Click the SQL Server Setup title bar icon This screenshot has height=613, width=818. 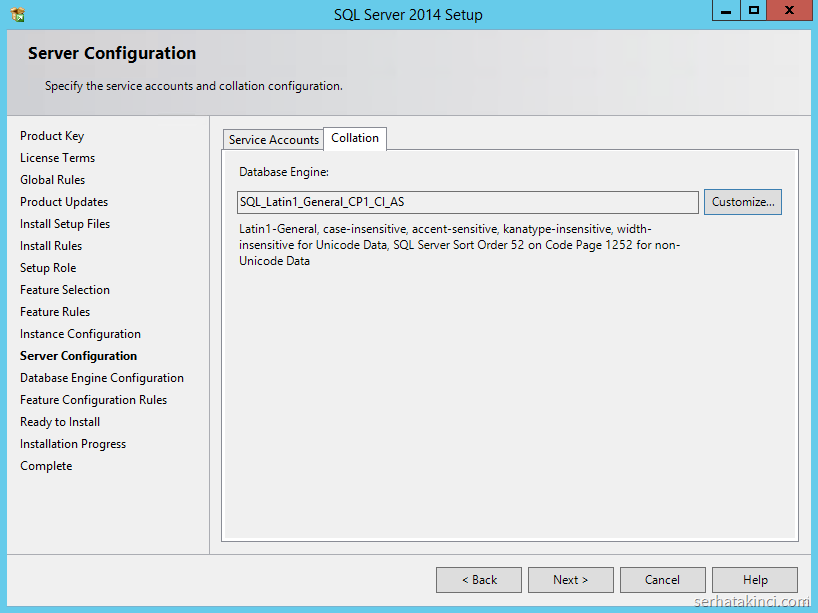point(18,15)
